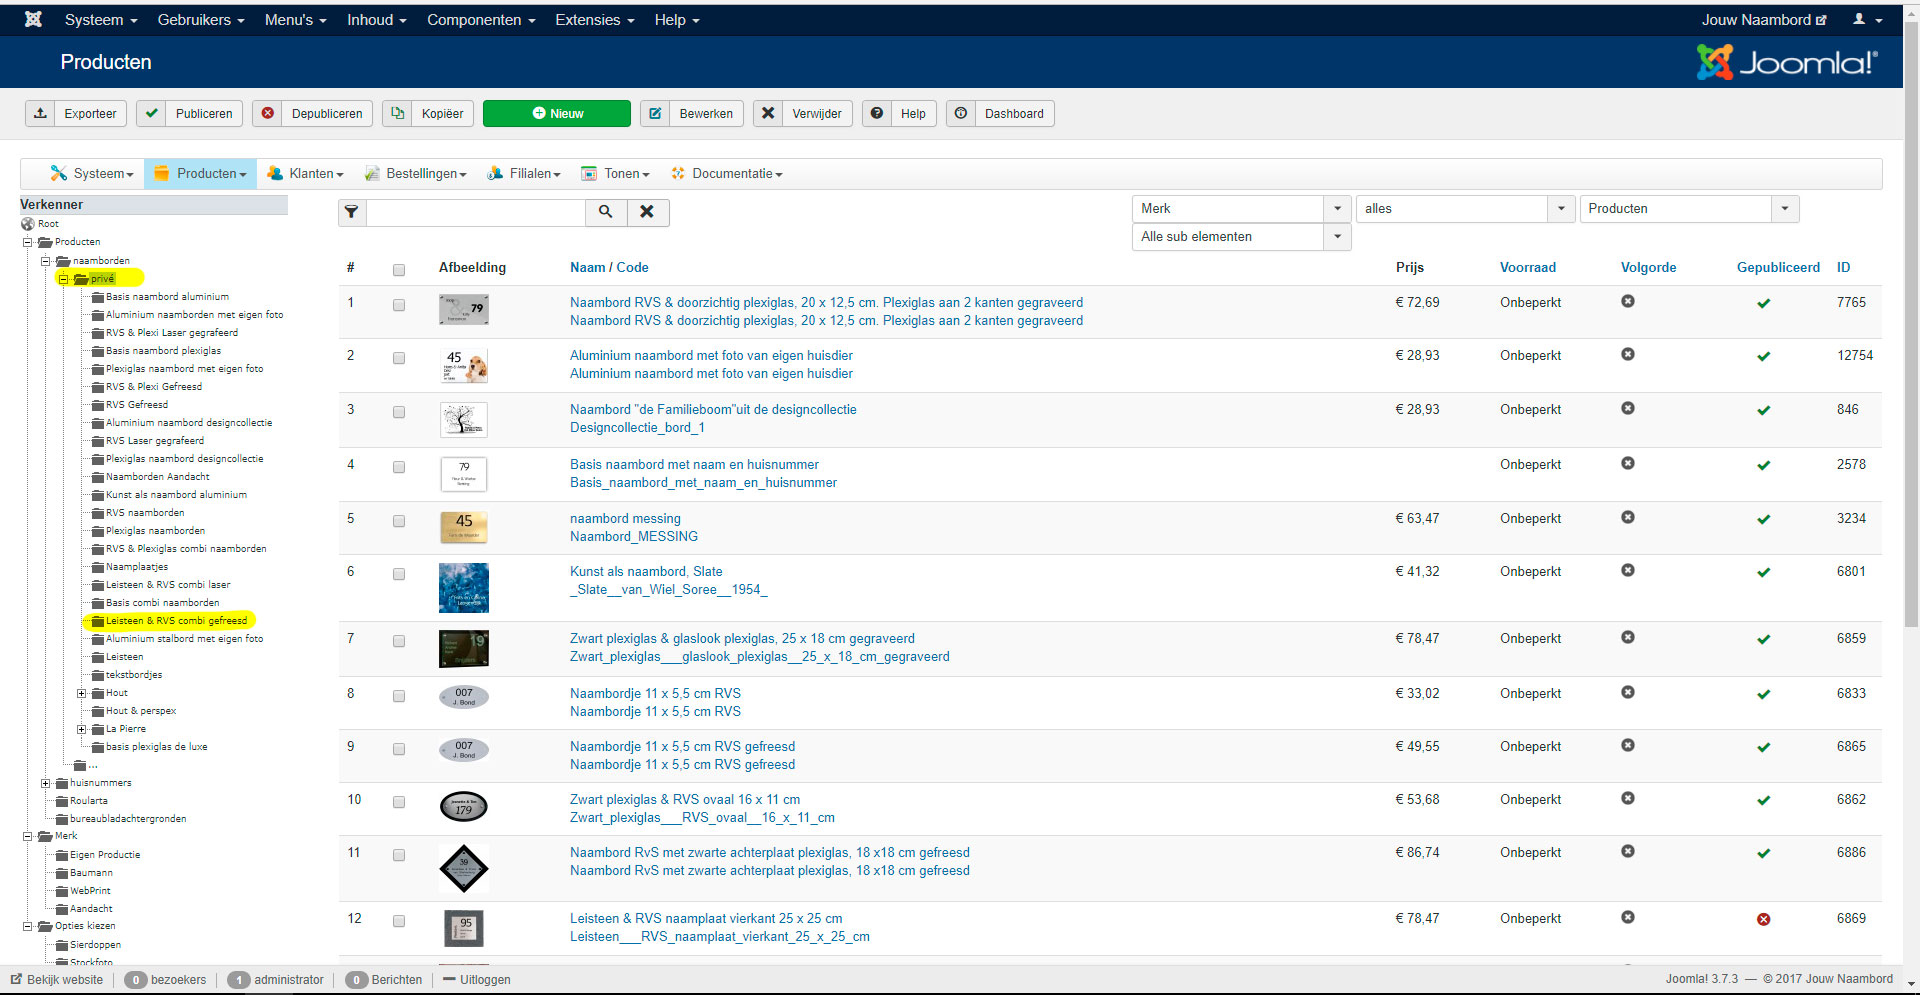Check the box for row 1 product

tap(399, 305)
